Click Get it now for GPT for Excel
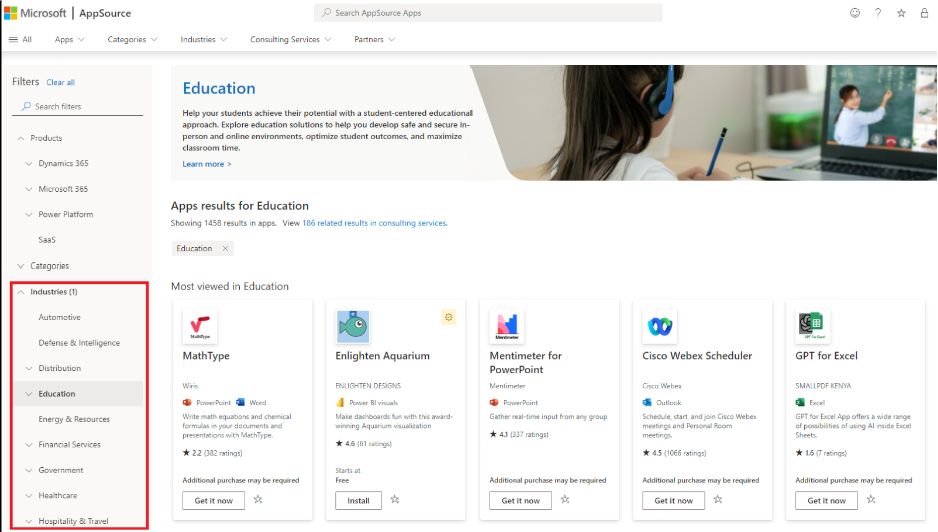The height and width of the screenshot is (532, 938). tap(827, 501)
